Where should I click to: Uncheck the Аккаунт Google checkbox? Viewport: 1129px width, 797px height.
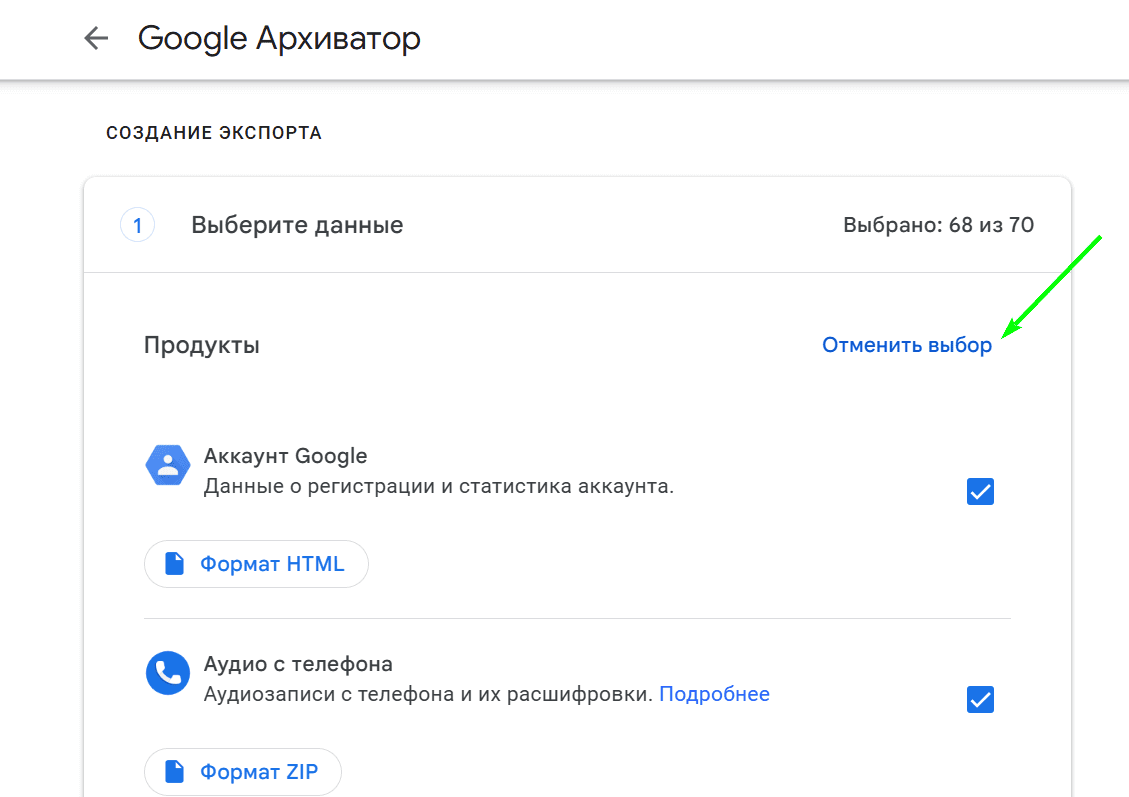pos(980,492)
